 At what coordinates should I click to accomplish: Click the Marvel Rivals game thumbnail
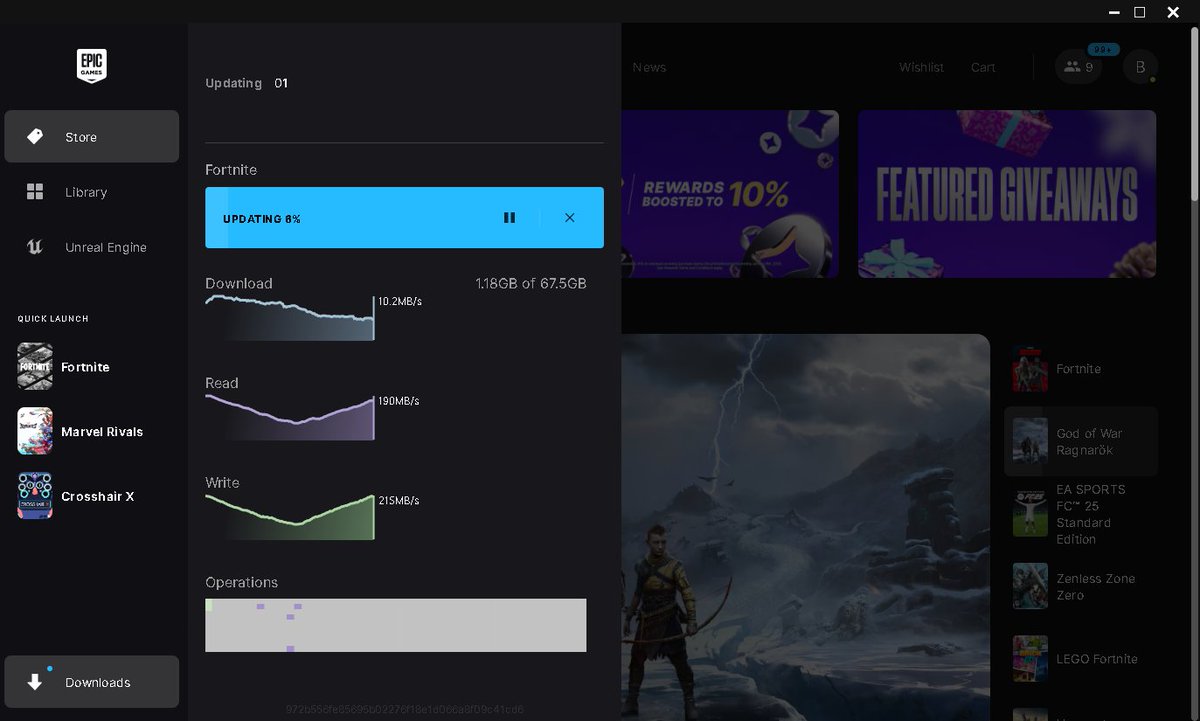(x=35, y=432)
